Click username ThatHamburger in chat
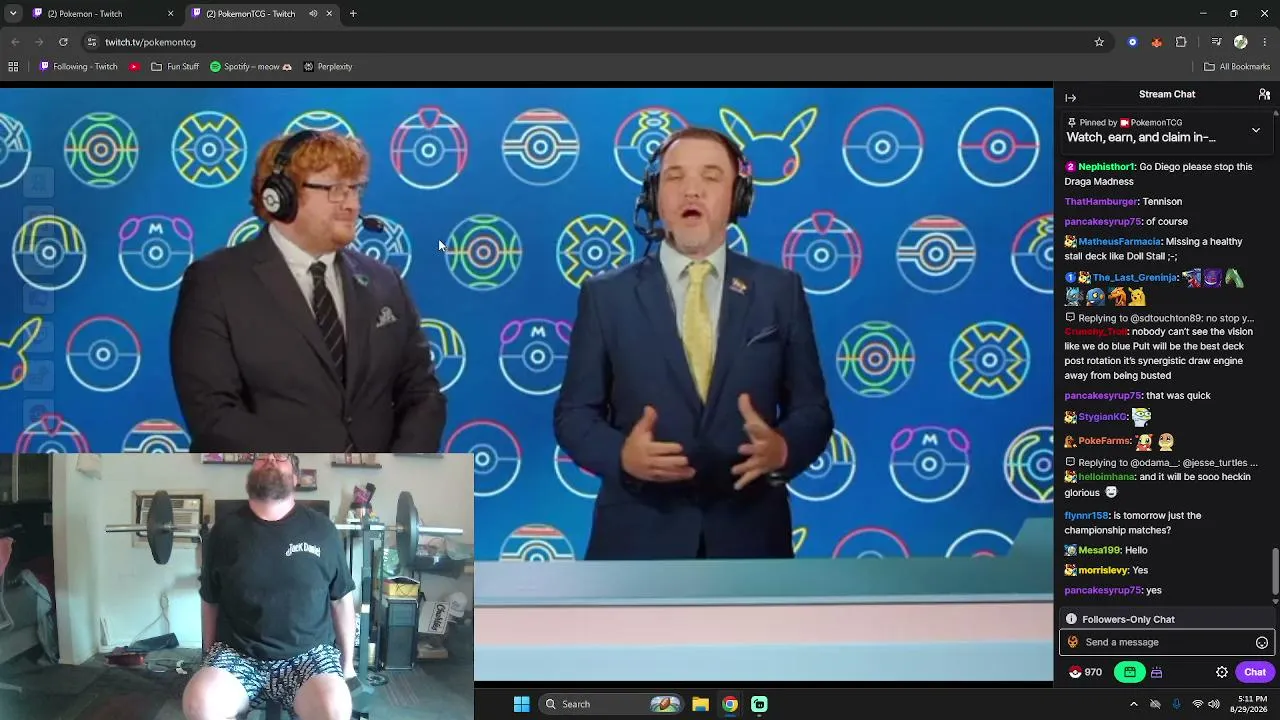Viewport: 1280px width, 720px height. click(x=1101, y=202)
